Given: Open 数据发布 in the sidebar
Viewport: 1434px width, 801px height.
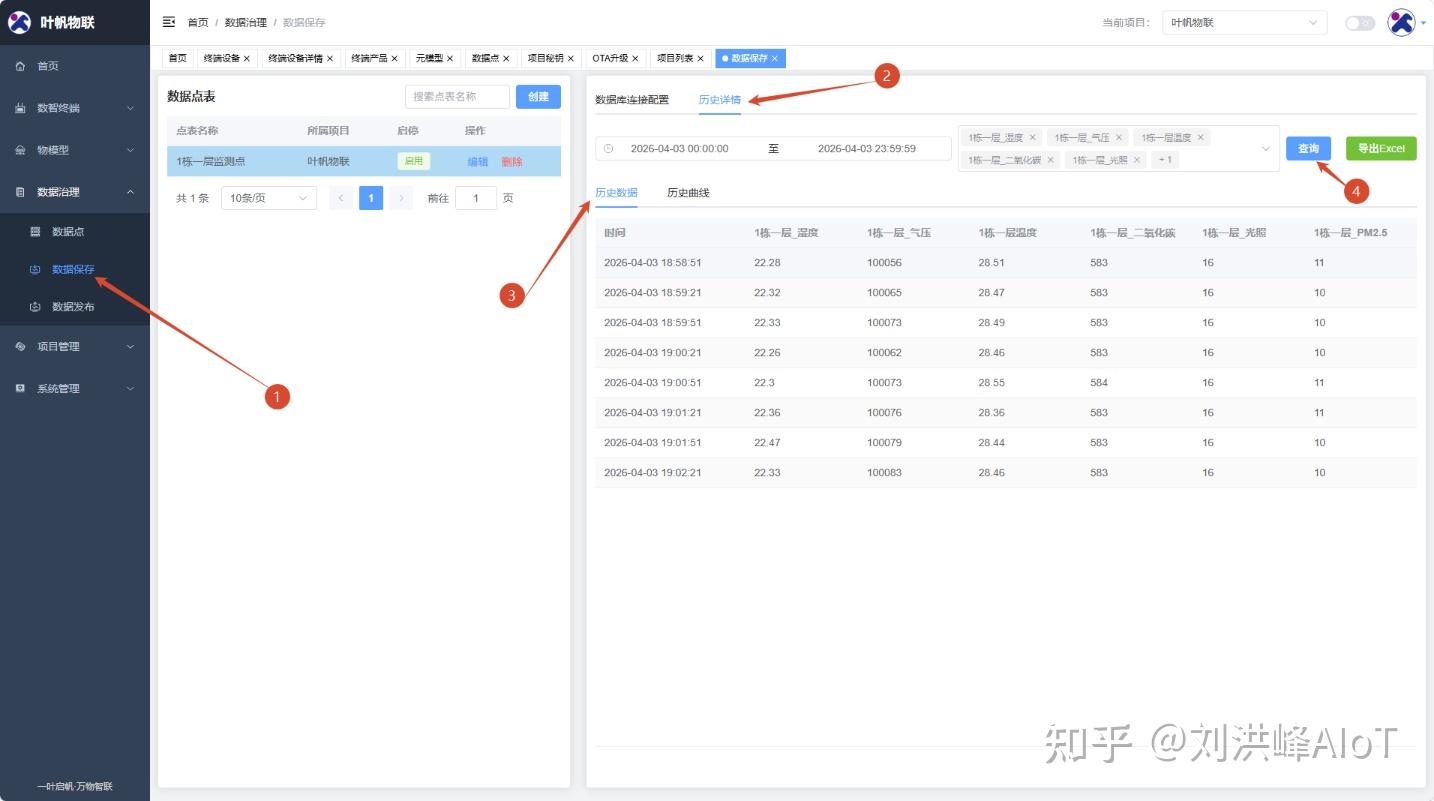Looking at the screenshot, I should [x=73, y=307].
